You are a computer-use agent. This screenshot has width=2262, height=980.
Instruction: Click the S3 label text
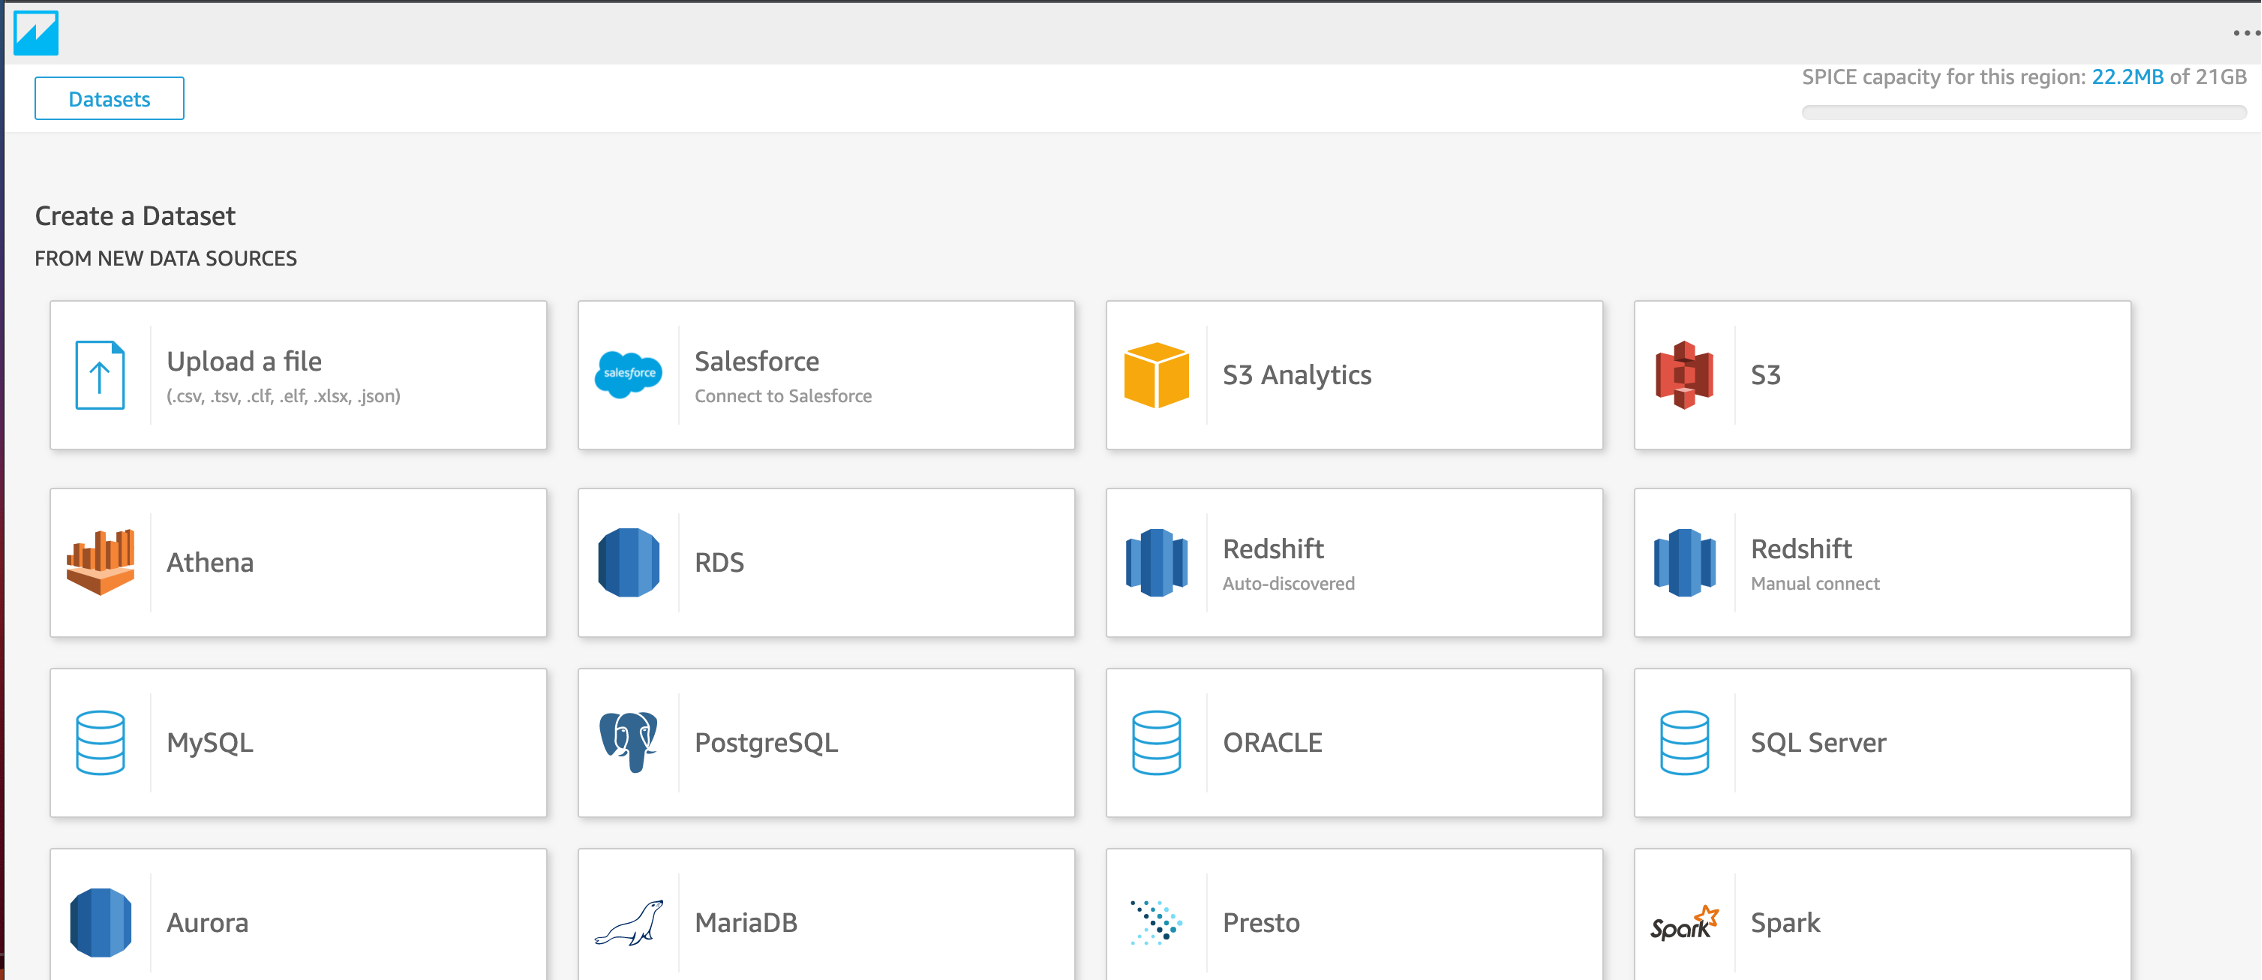(1766, 375)
